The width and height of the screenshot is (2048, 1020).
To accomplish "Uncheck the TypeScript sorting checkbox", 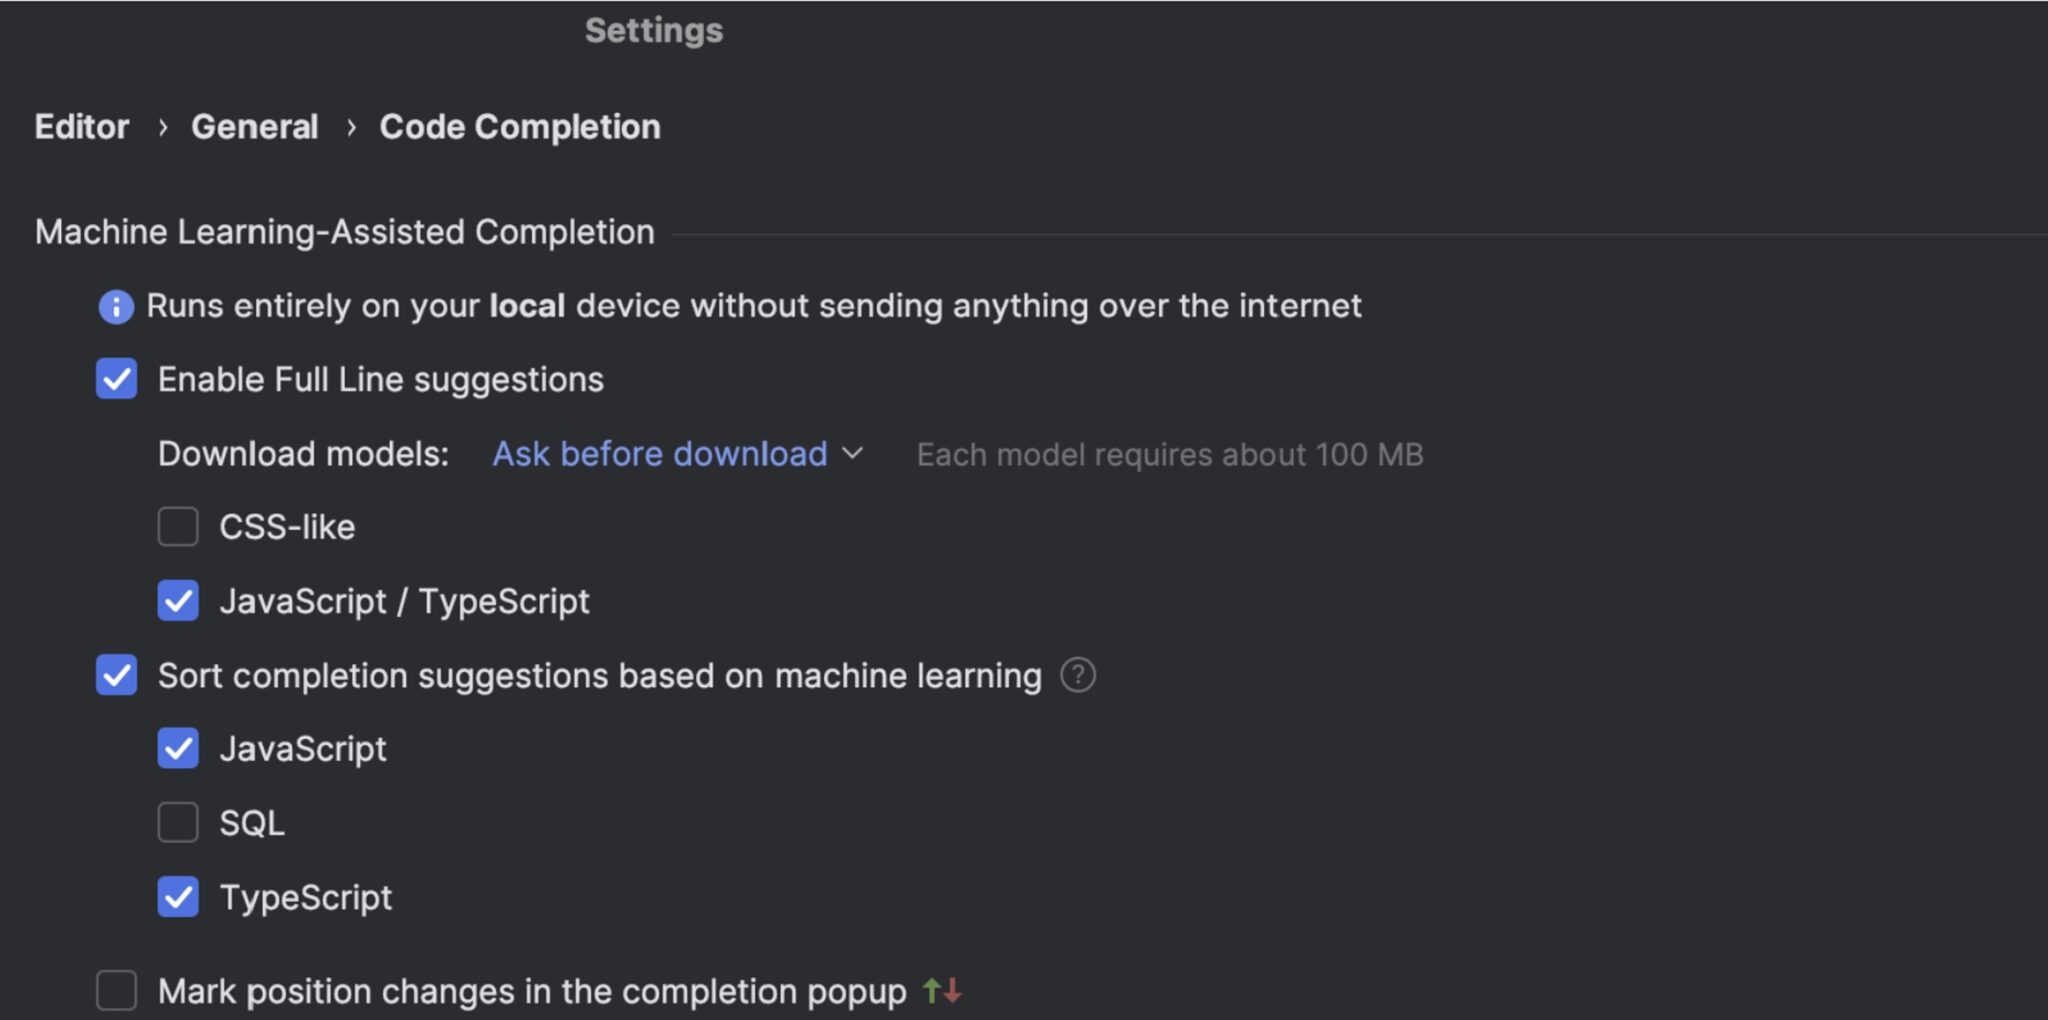I will click(178, 897).
